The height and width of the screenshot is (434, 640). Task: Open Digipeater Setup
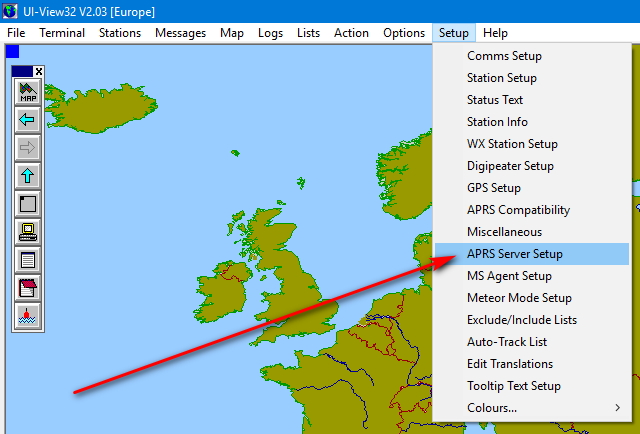click(x=510, y=166)
